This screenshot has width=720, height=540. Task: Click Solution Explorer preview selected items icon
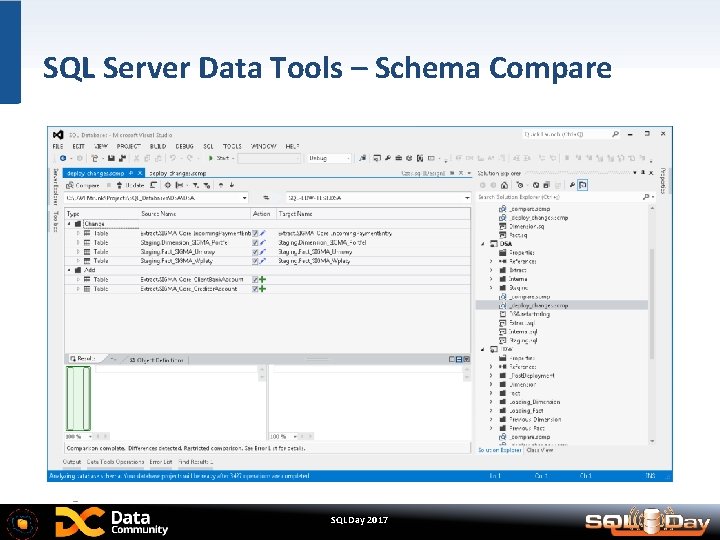click(x=583, y=185)
